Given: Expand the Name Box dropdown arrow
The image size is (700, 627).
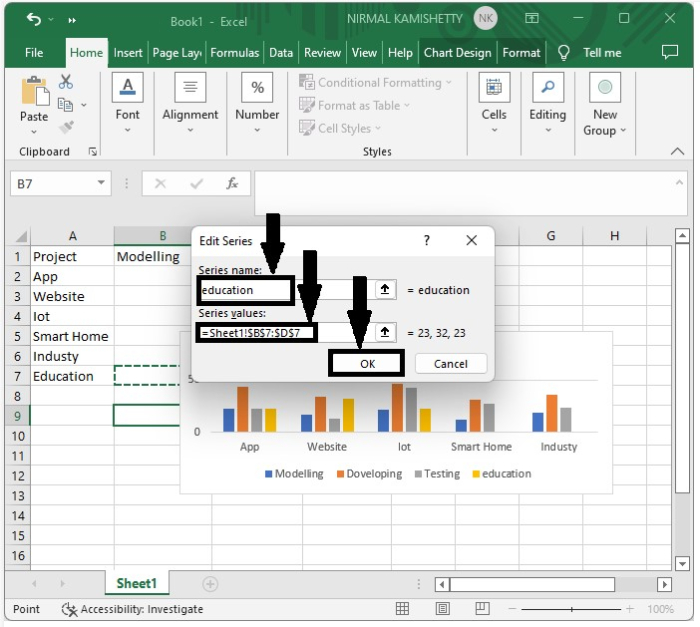Looking at the screenshot, I should tap(101, 183).
